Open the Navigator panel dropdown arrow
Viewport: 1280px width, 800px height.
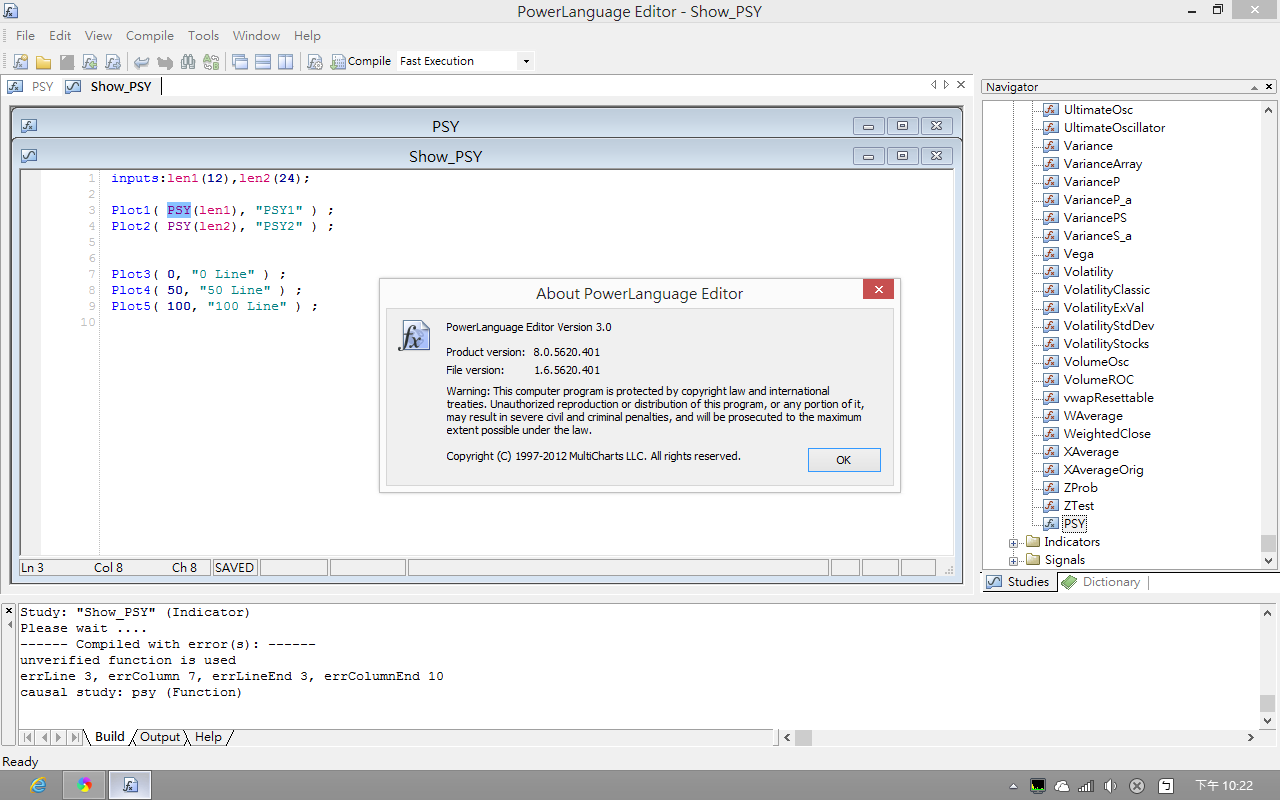click(x=1255, y=87)
